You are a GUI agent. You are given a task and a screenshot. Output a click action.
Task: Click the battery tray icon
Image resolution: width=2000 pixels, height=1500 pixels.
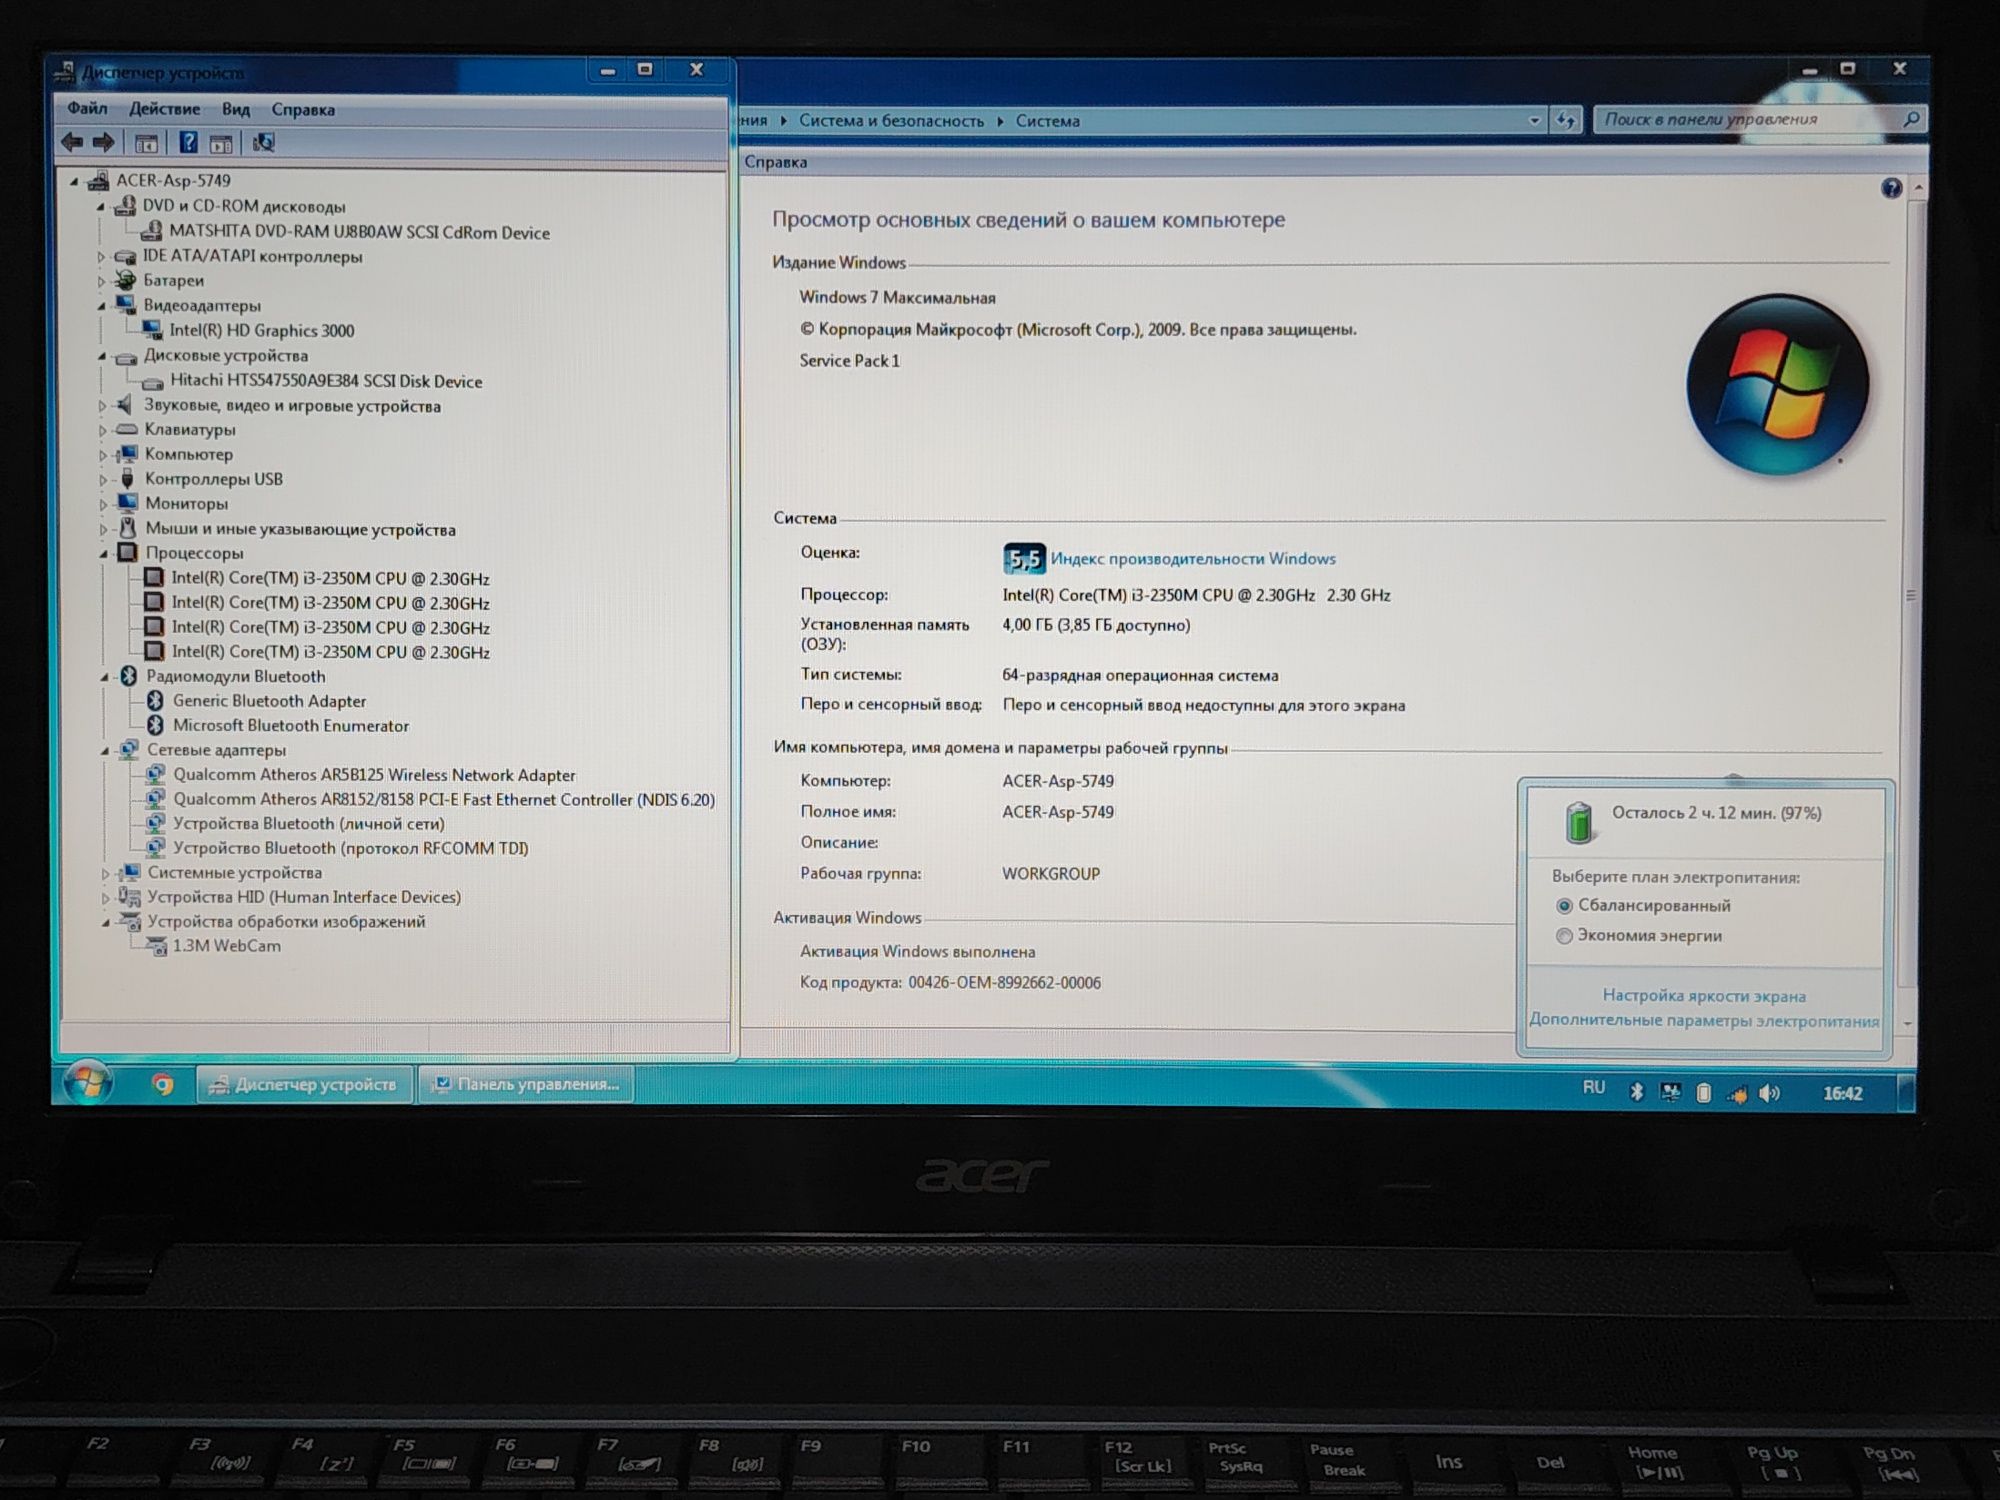[1704, 1093]
